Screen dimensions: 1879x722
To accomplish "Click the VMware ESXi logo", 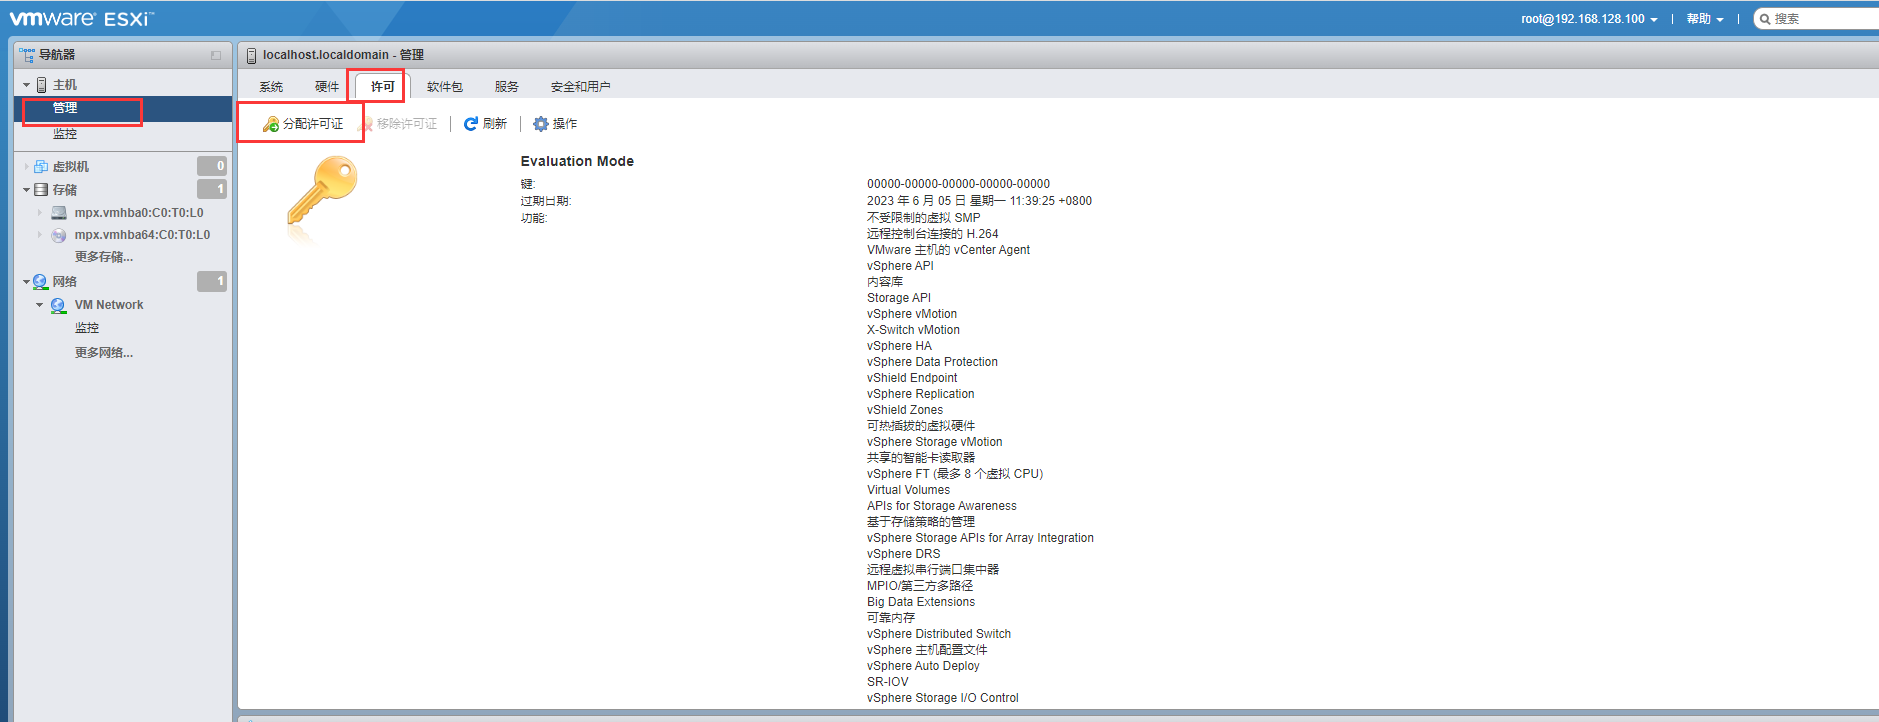I will [82, 18].
